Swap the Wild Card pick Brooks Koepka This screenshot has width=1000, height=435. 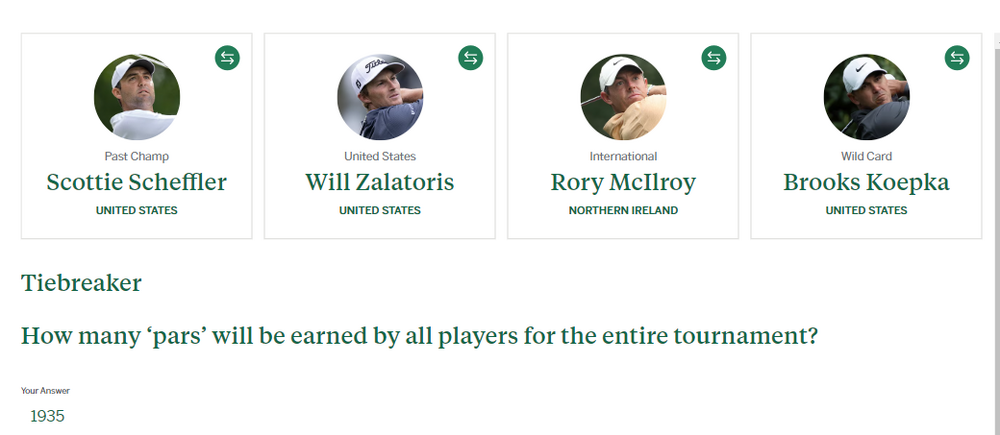pyautogui.click(x=957, y=58)
